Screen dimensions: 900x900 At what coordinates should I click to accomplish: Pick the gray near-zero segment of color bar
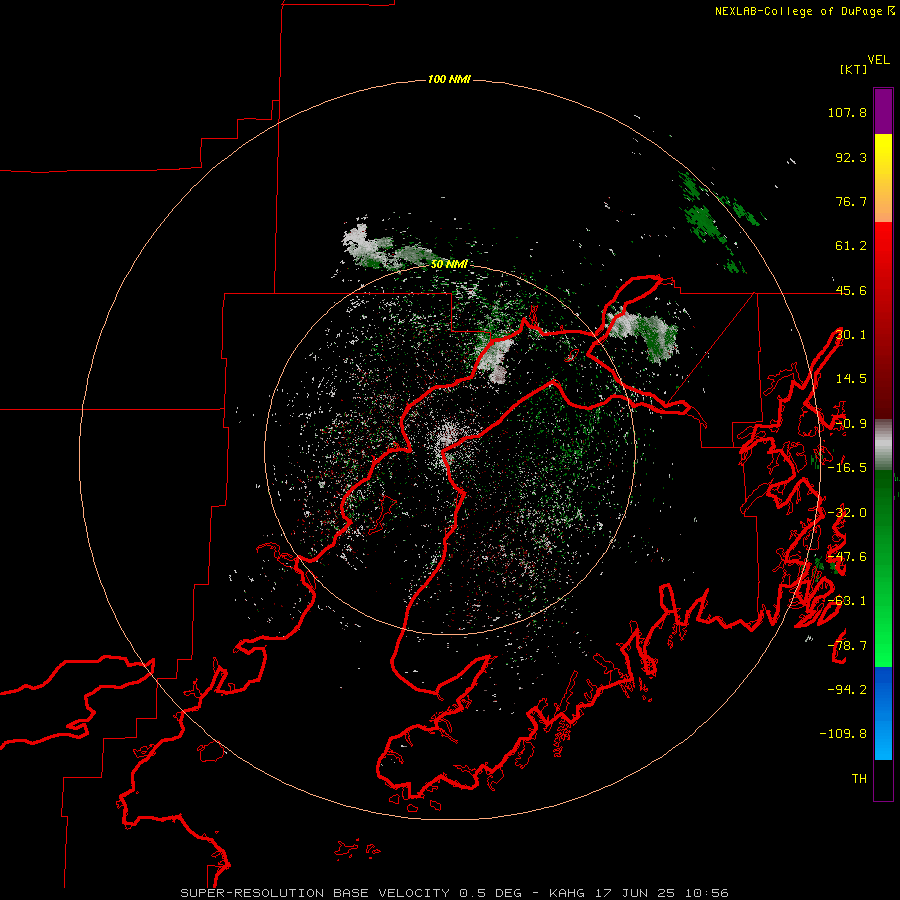click(x=883, y=445)
